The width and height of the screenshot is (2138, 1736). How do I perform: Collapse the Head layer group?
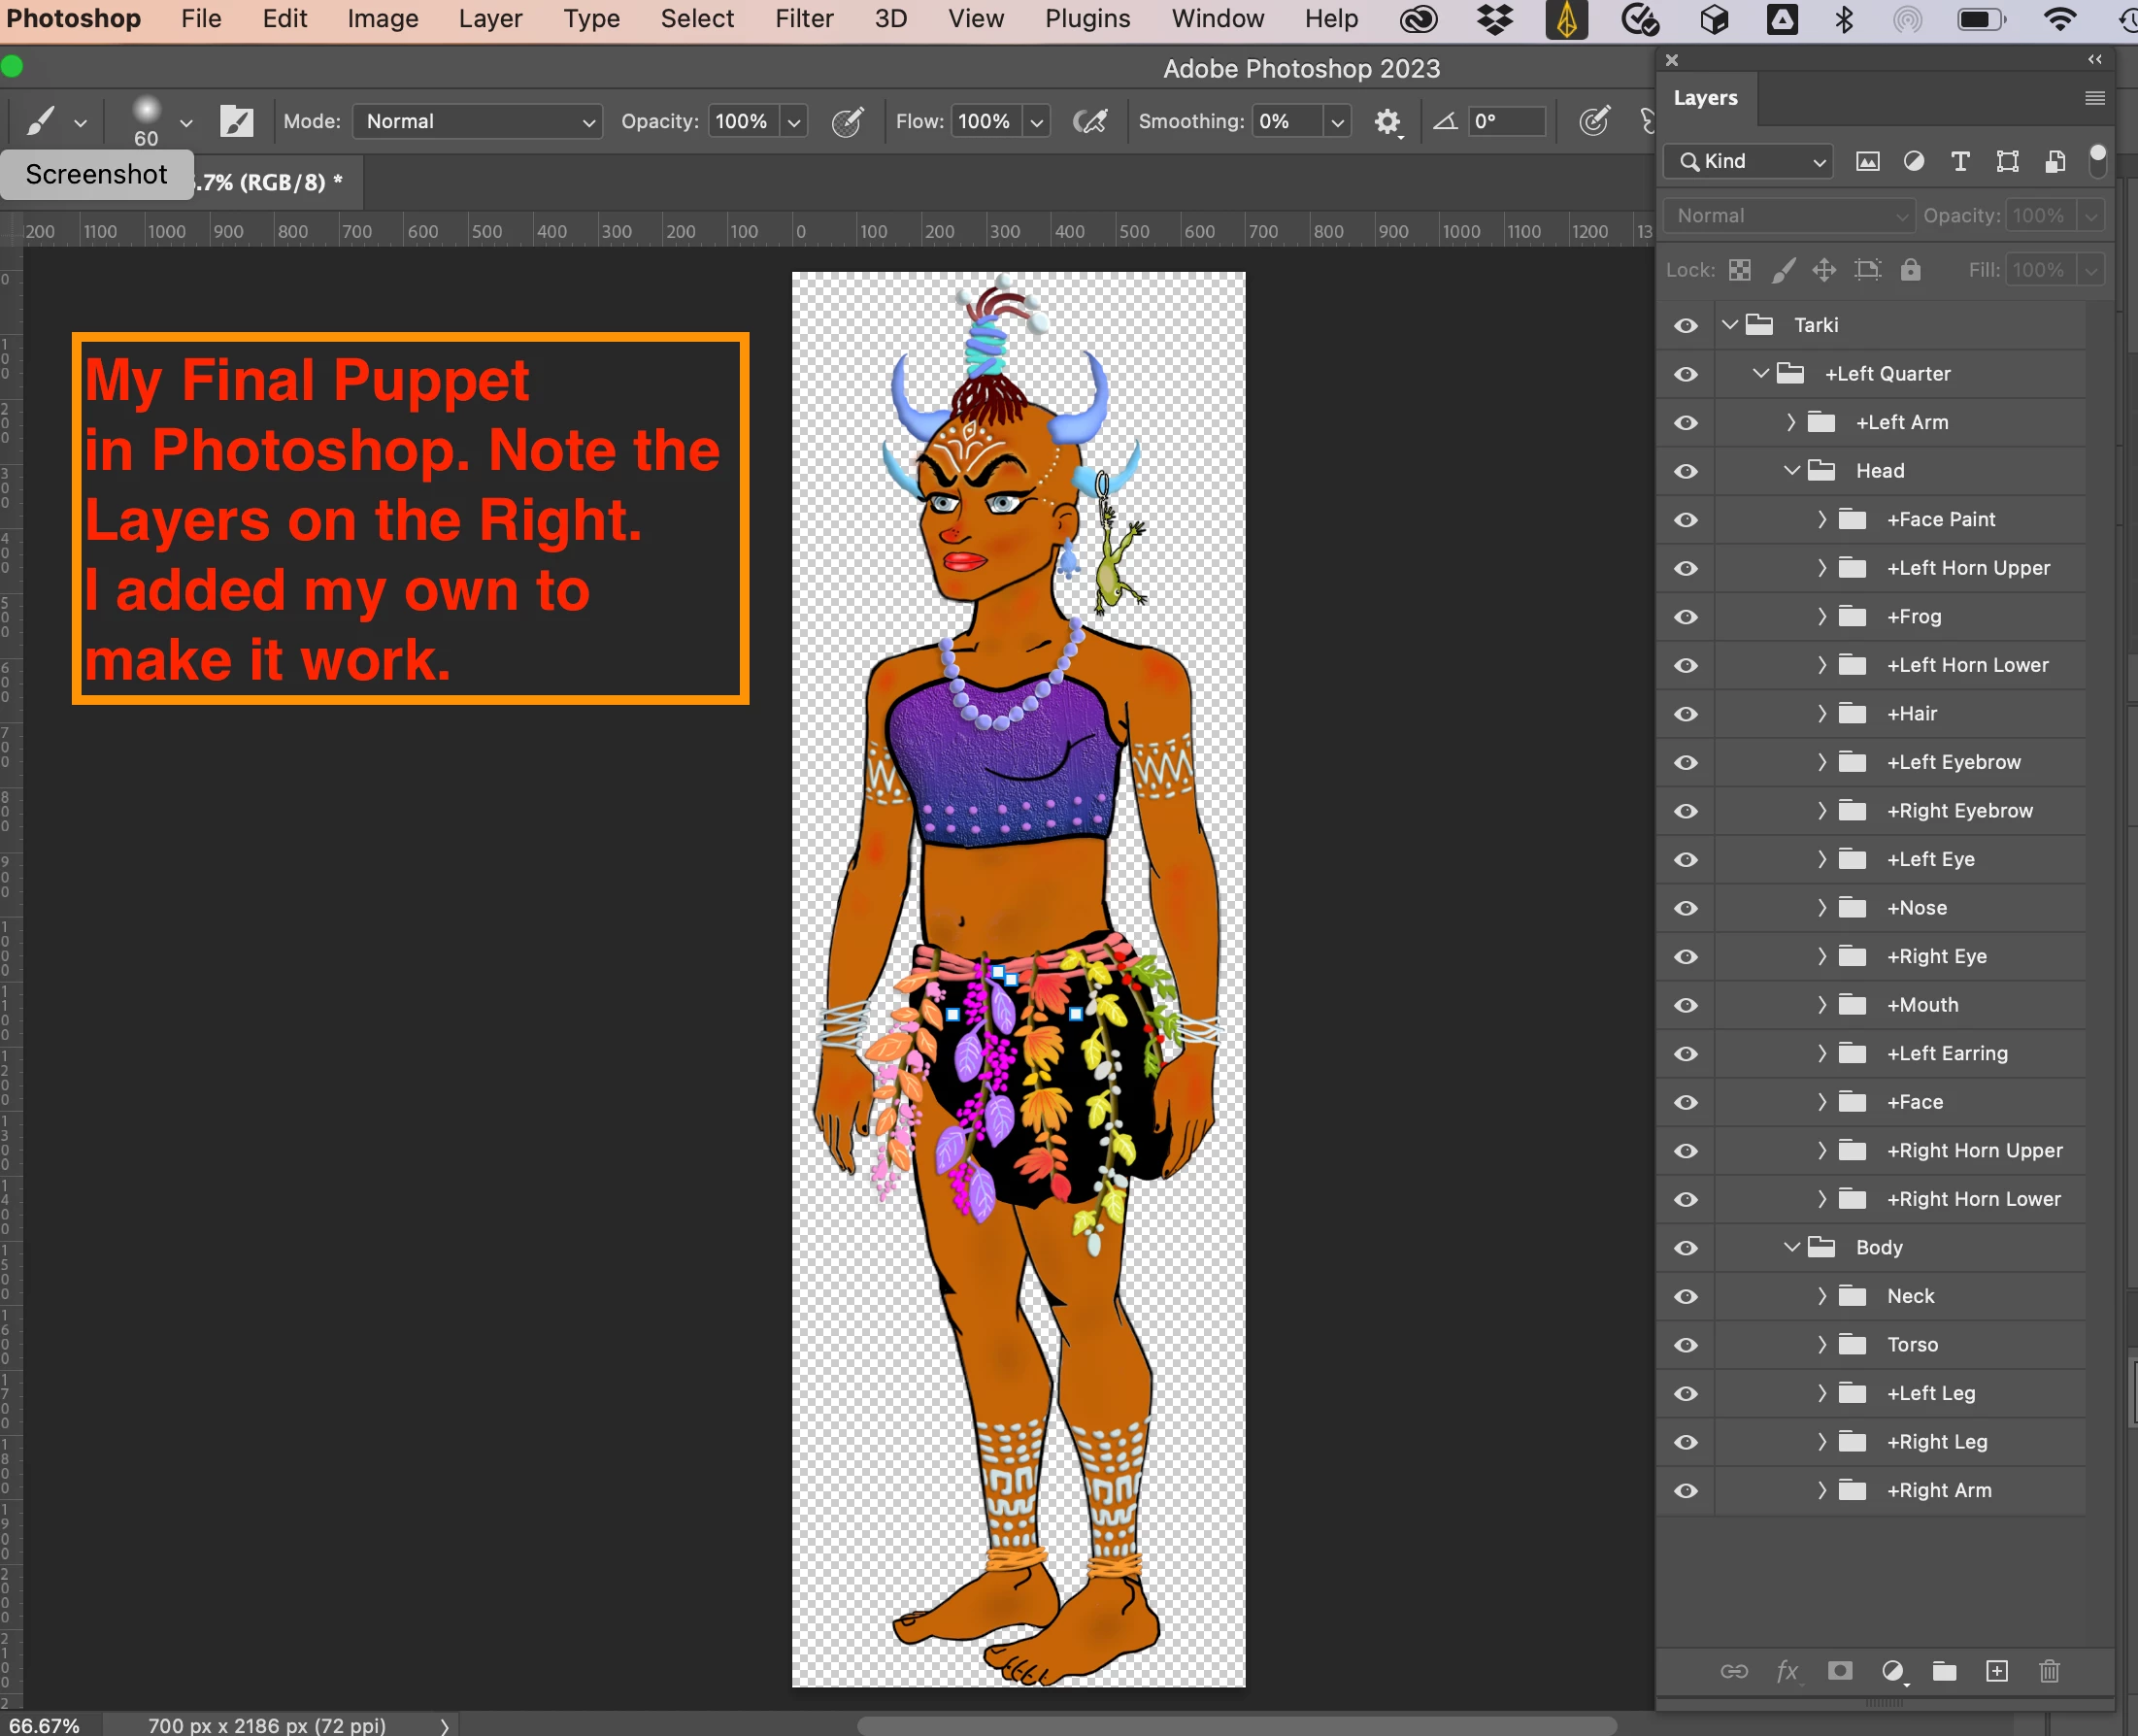[x=1791, y=471]
